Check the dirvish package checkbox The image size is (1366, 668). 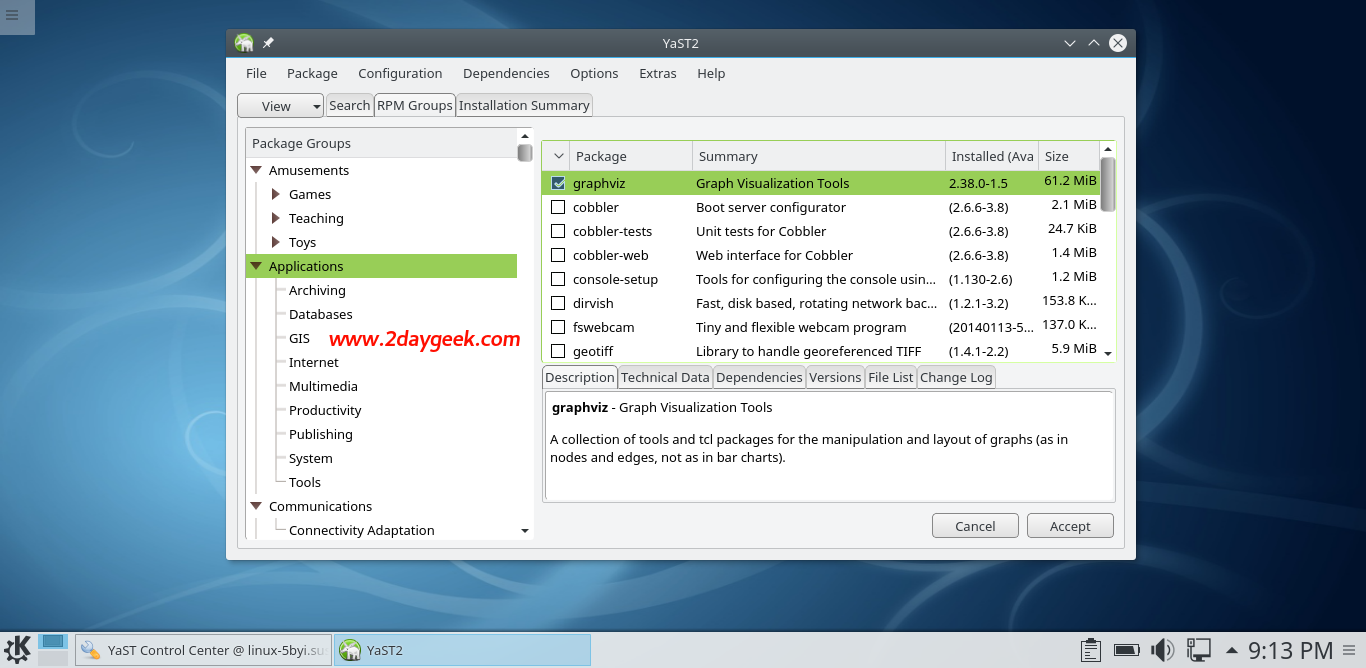558,303
